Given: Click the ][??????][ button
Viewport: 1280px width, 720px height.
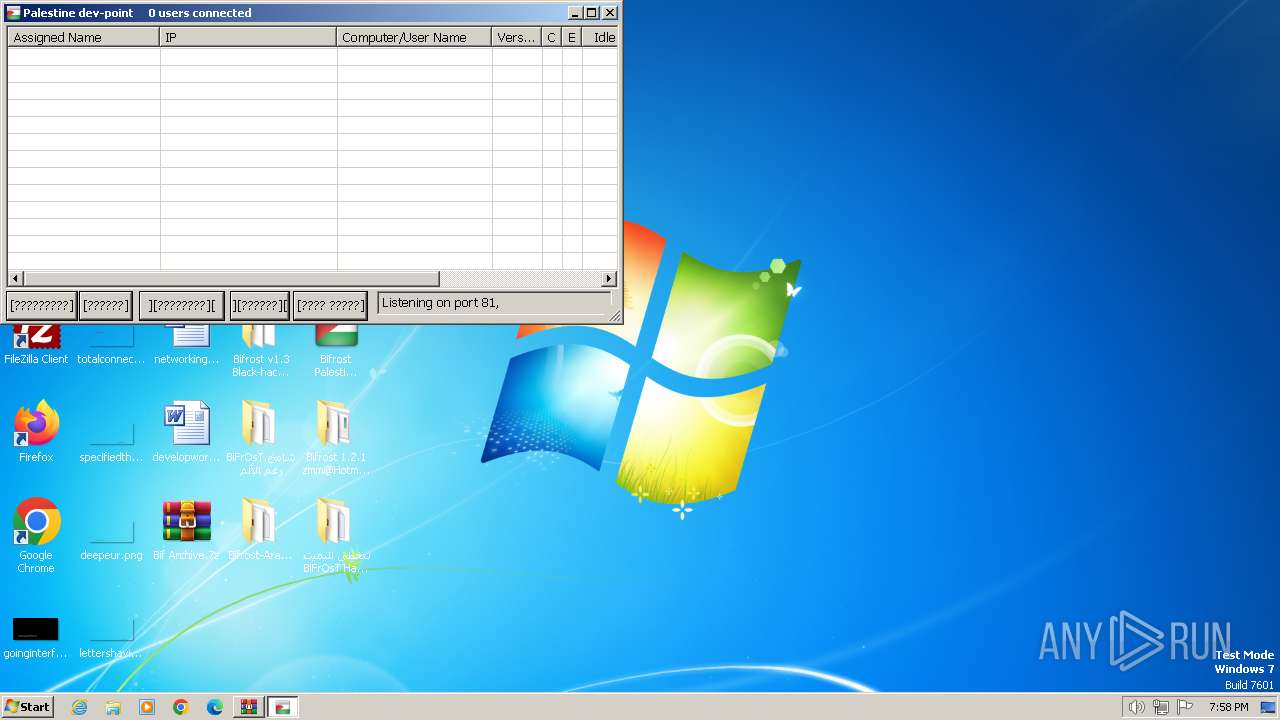Looking at the screenshot, I should (259, 305).
